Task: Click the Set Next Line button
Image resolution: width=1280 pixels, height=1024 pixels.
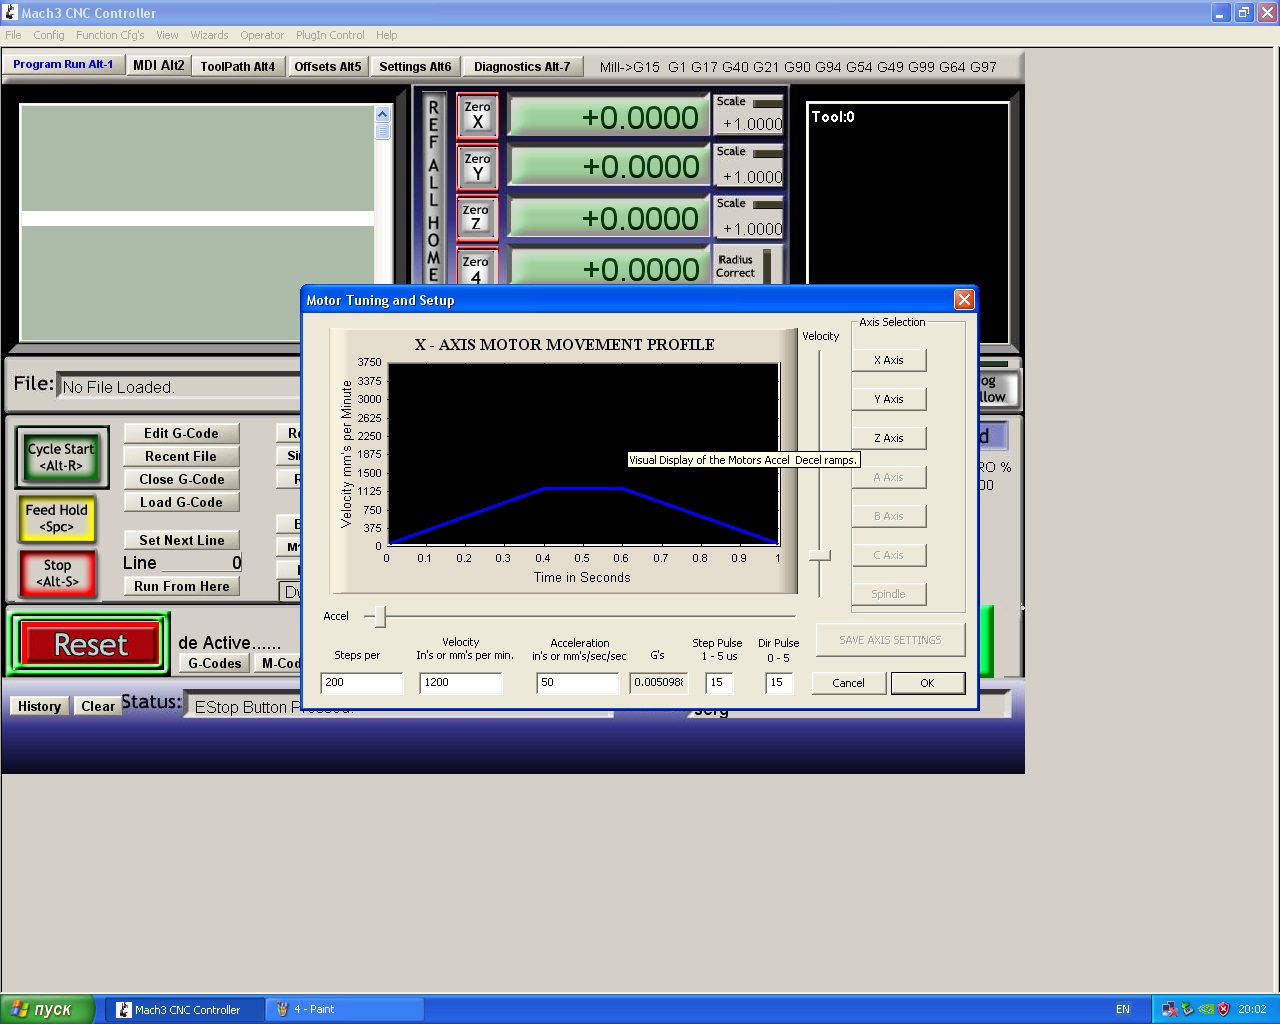Action: (x=181, y=540)
